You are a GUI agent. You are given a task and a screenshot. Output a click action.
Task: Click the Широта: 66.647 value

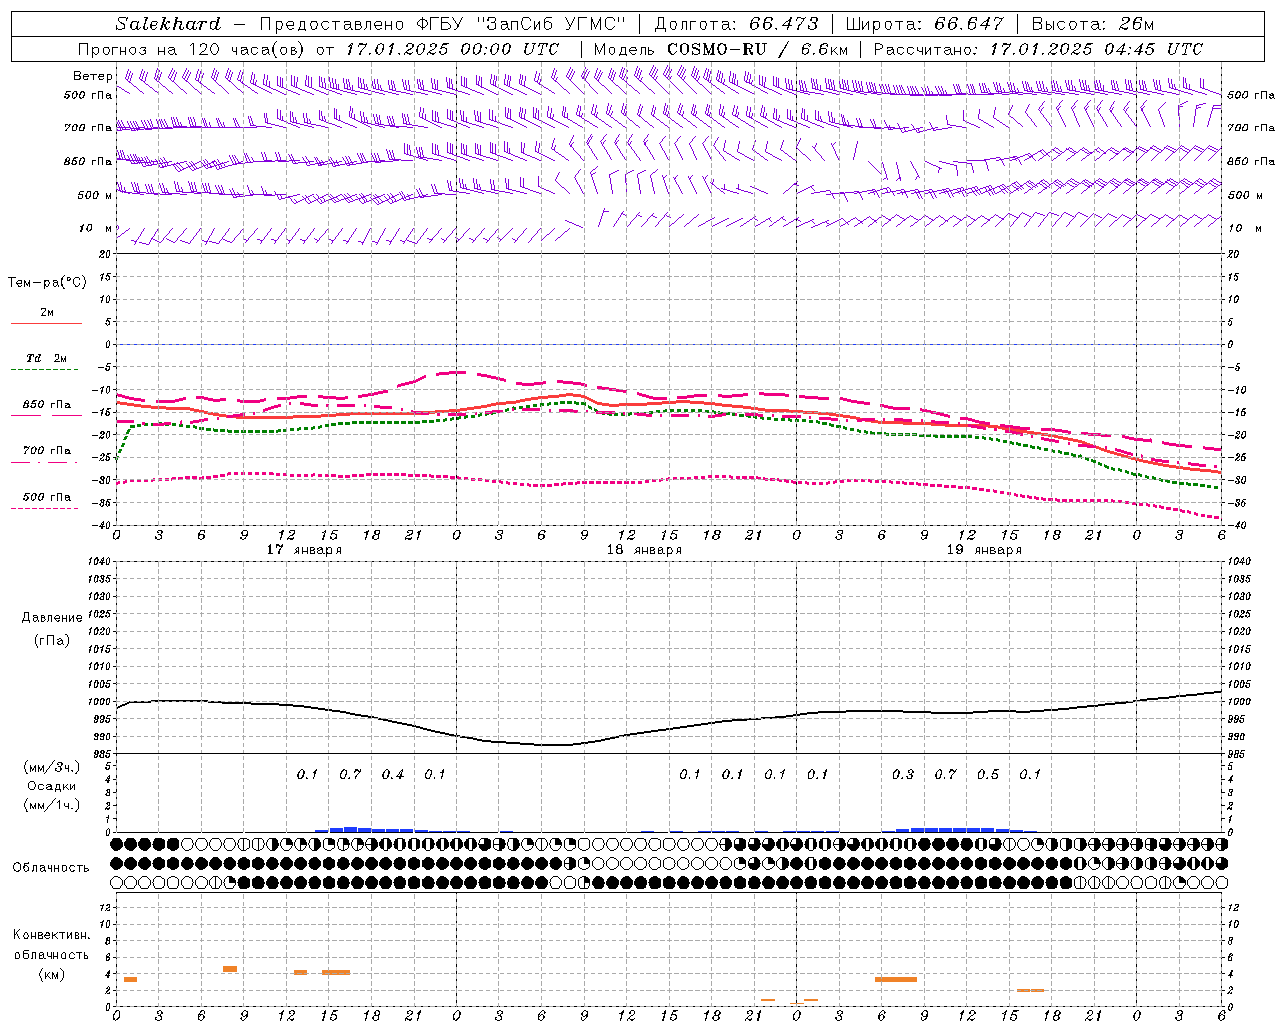pos(925,24)
